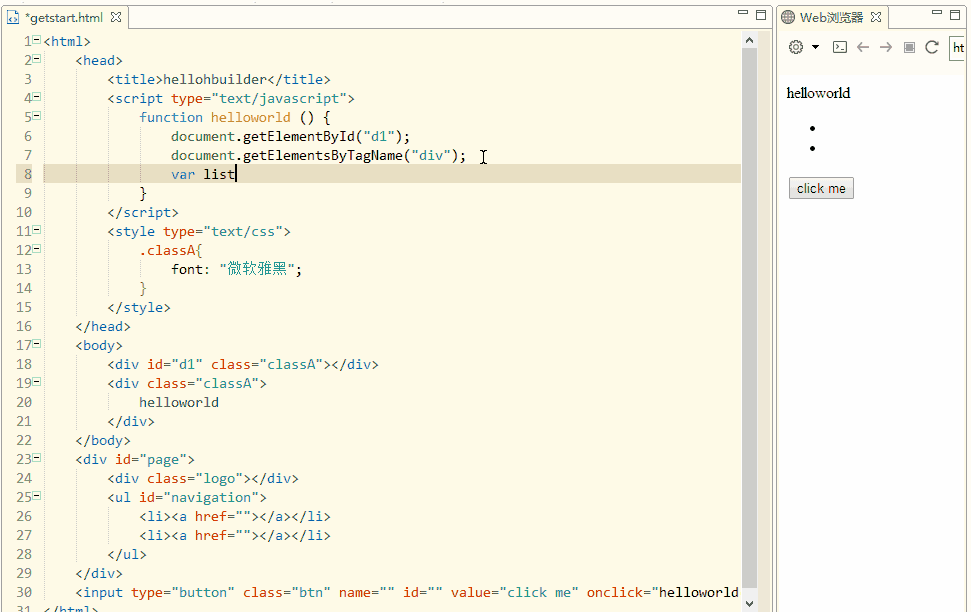Viewport: 971px width, 612px height.
Task: Collapse the div classA fold on line 19
Action: (x=37, y=382)
